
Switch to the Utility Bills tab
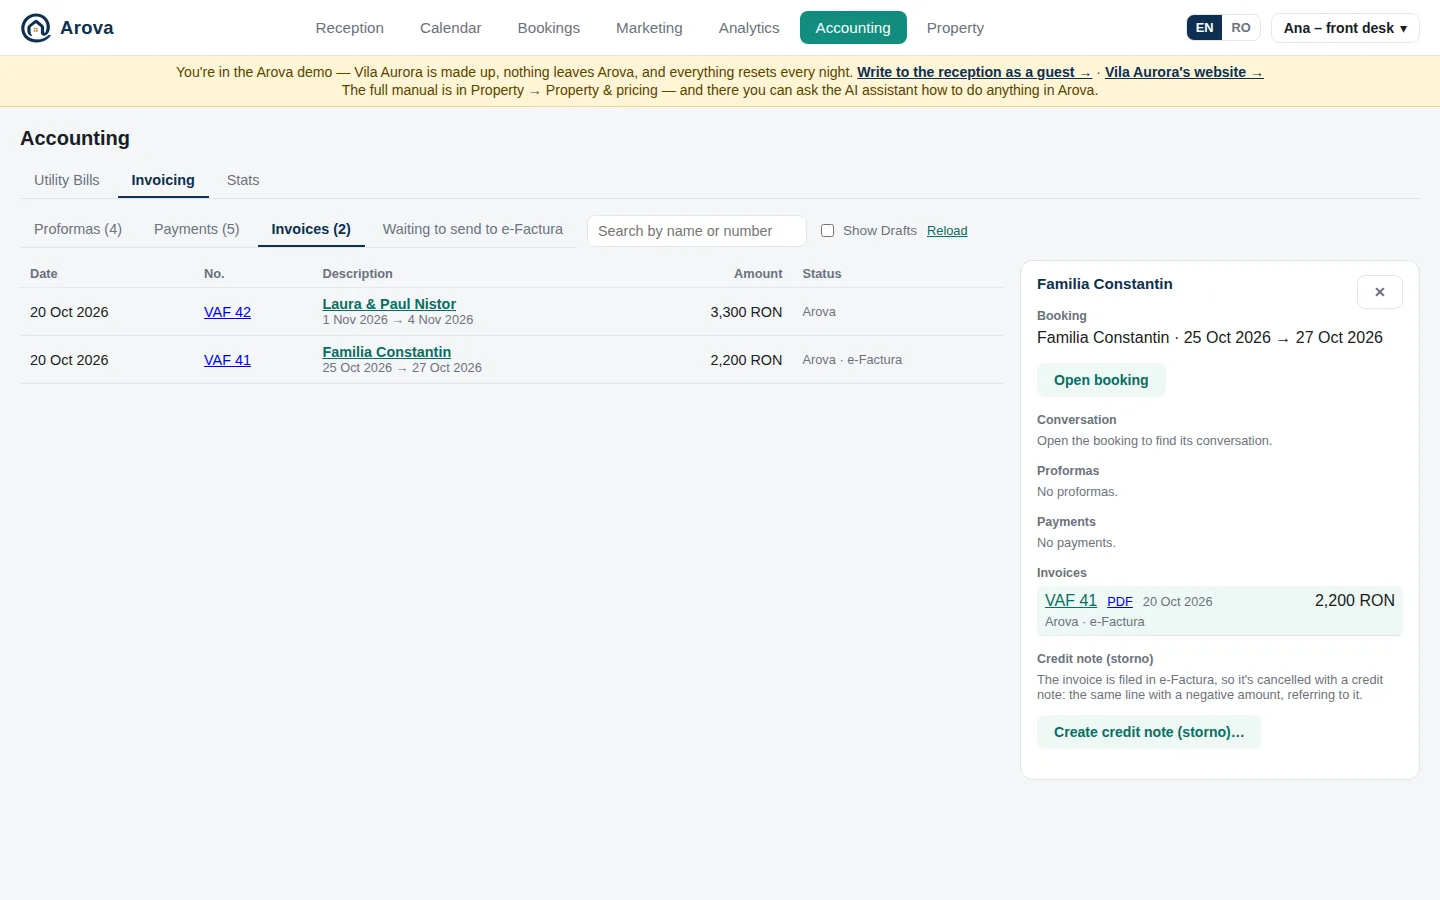[x=67, y=180]
